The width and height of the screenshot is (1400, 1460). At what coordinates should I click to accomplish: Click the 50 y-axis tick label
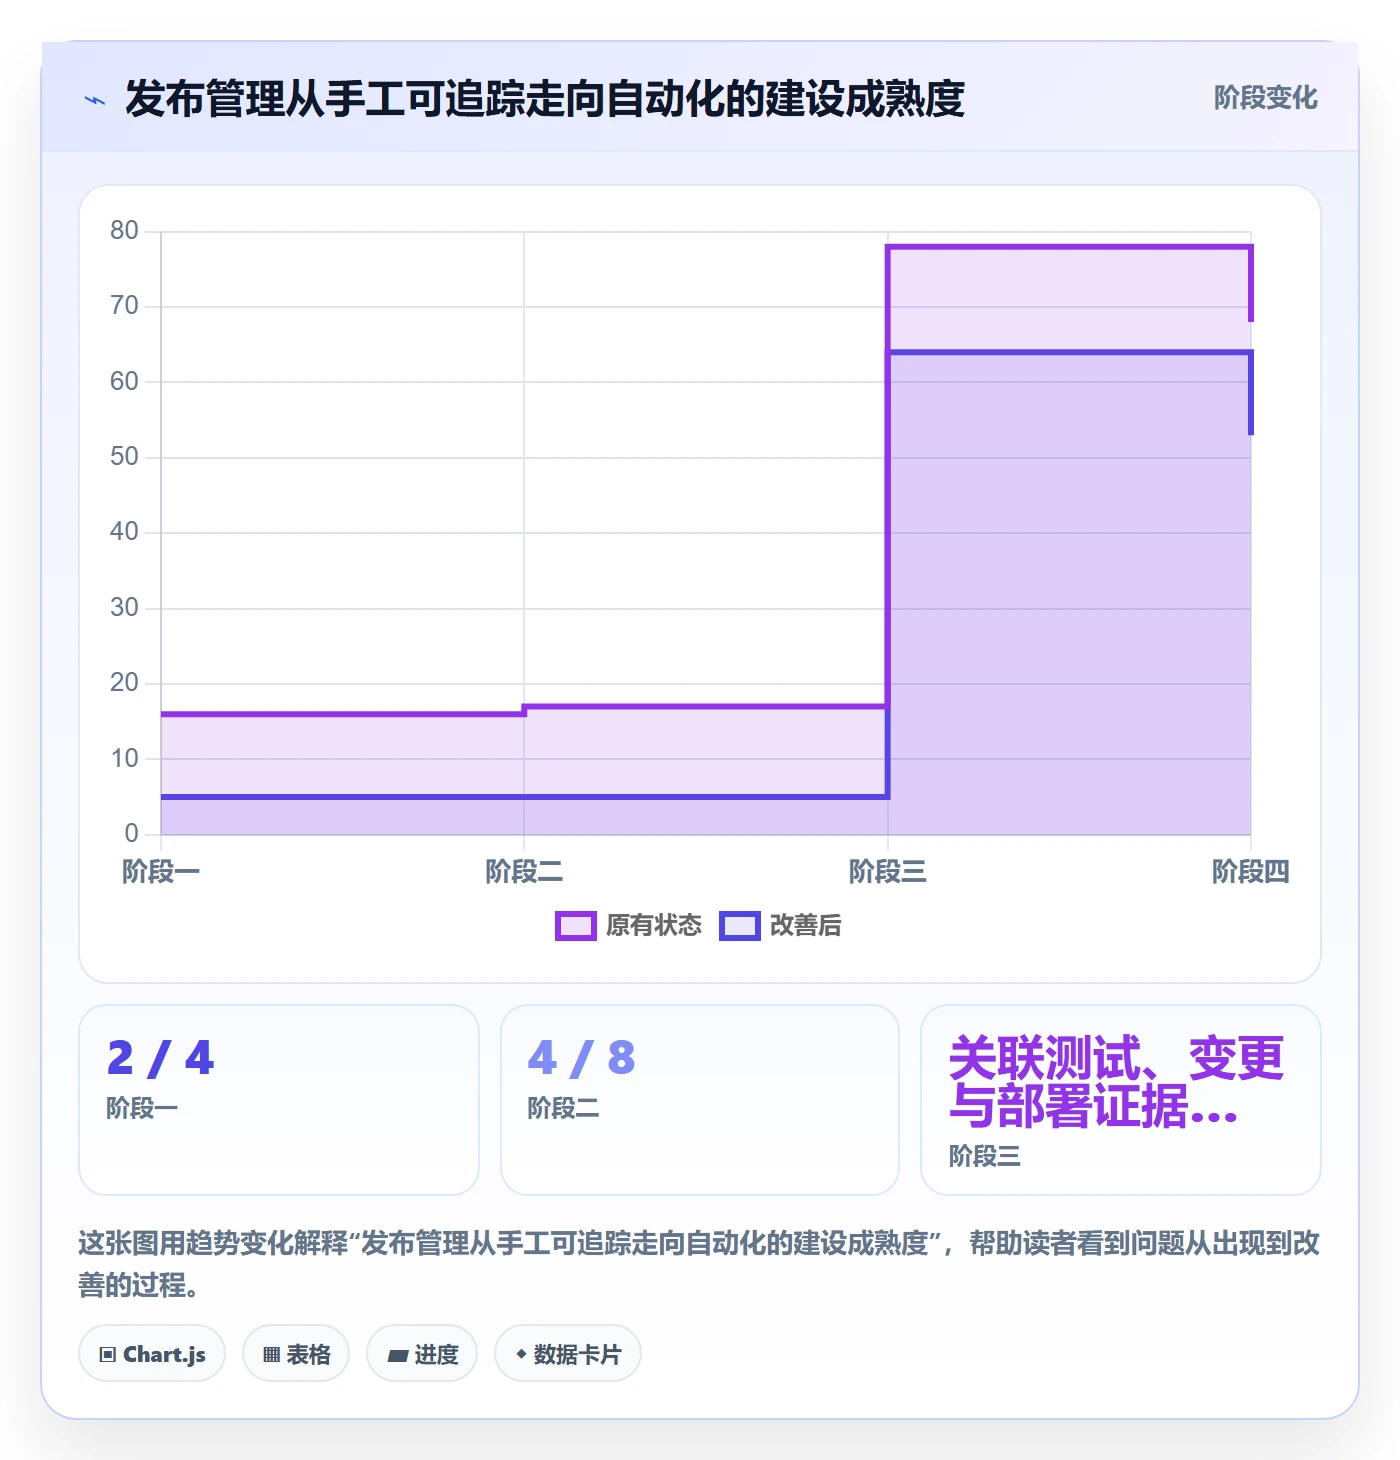point(125,457)
